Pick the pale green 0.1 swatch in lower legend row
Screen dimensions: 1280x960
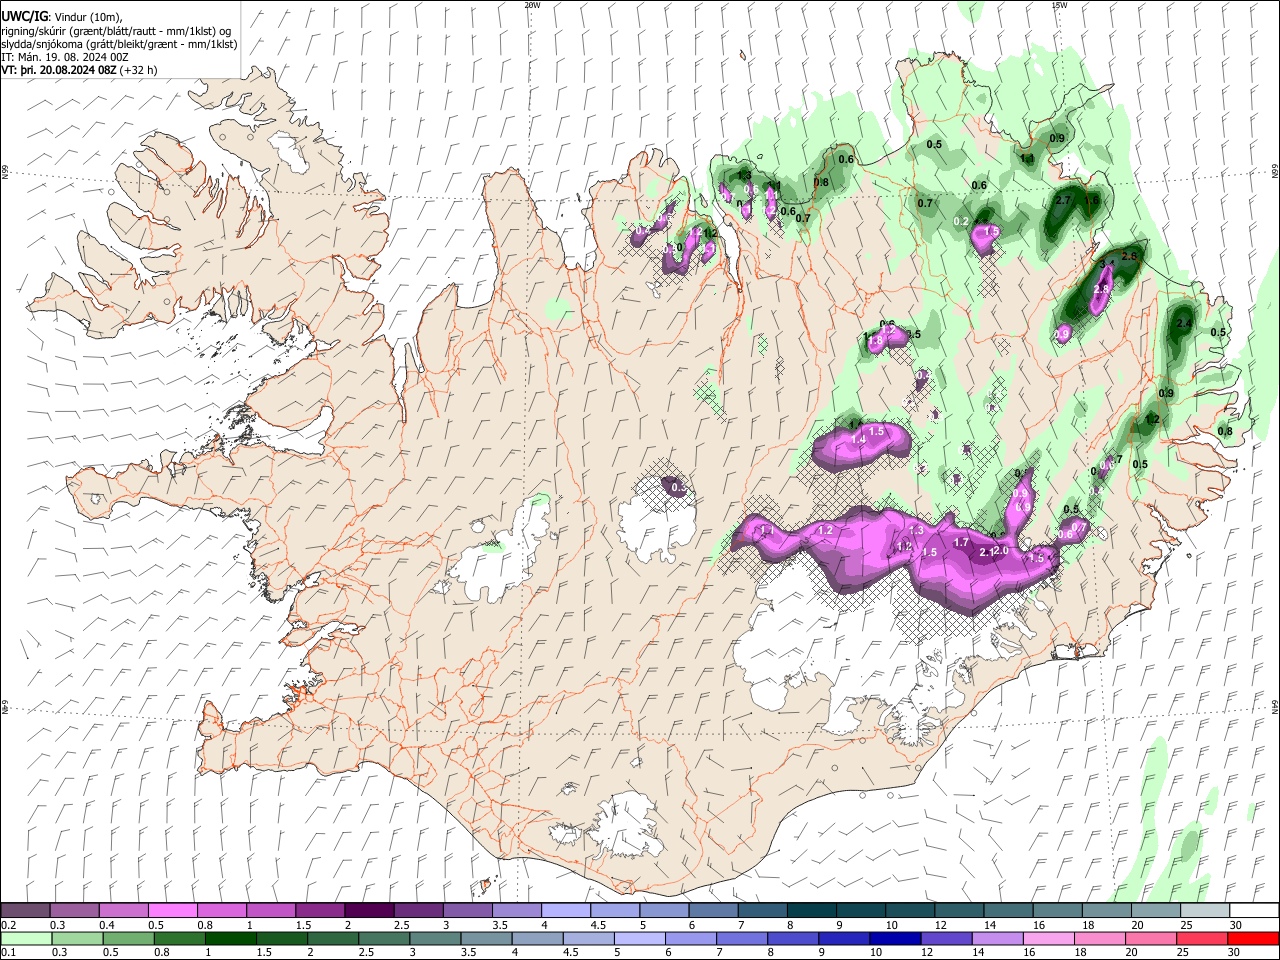[26, 938]
